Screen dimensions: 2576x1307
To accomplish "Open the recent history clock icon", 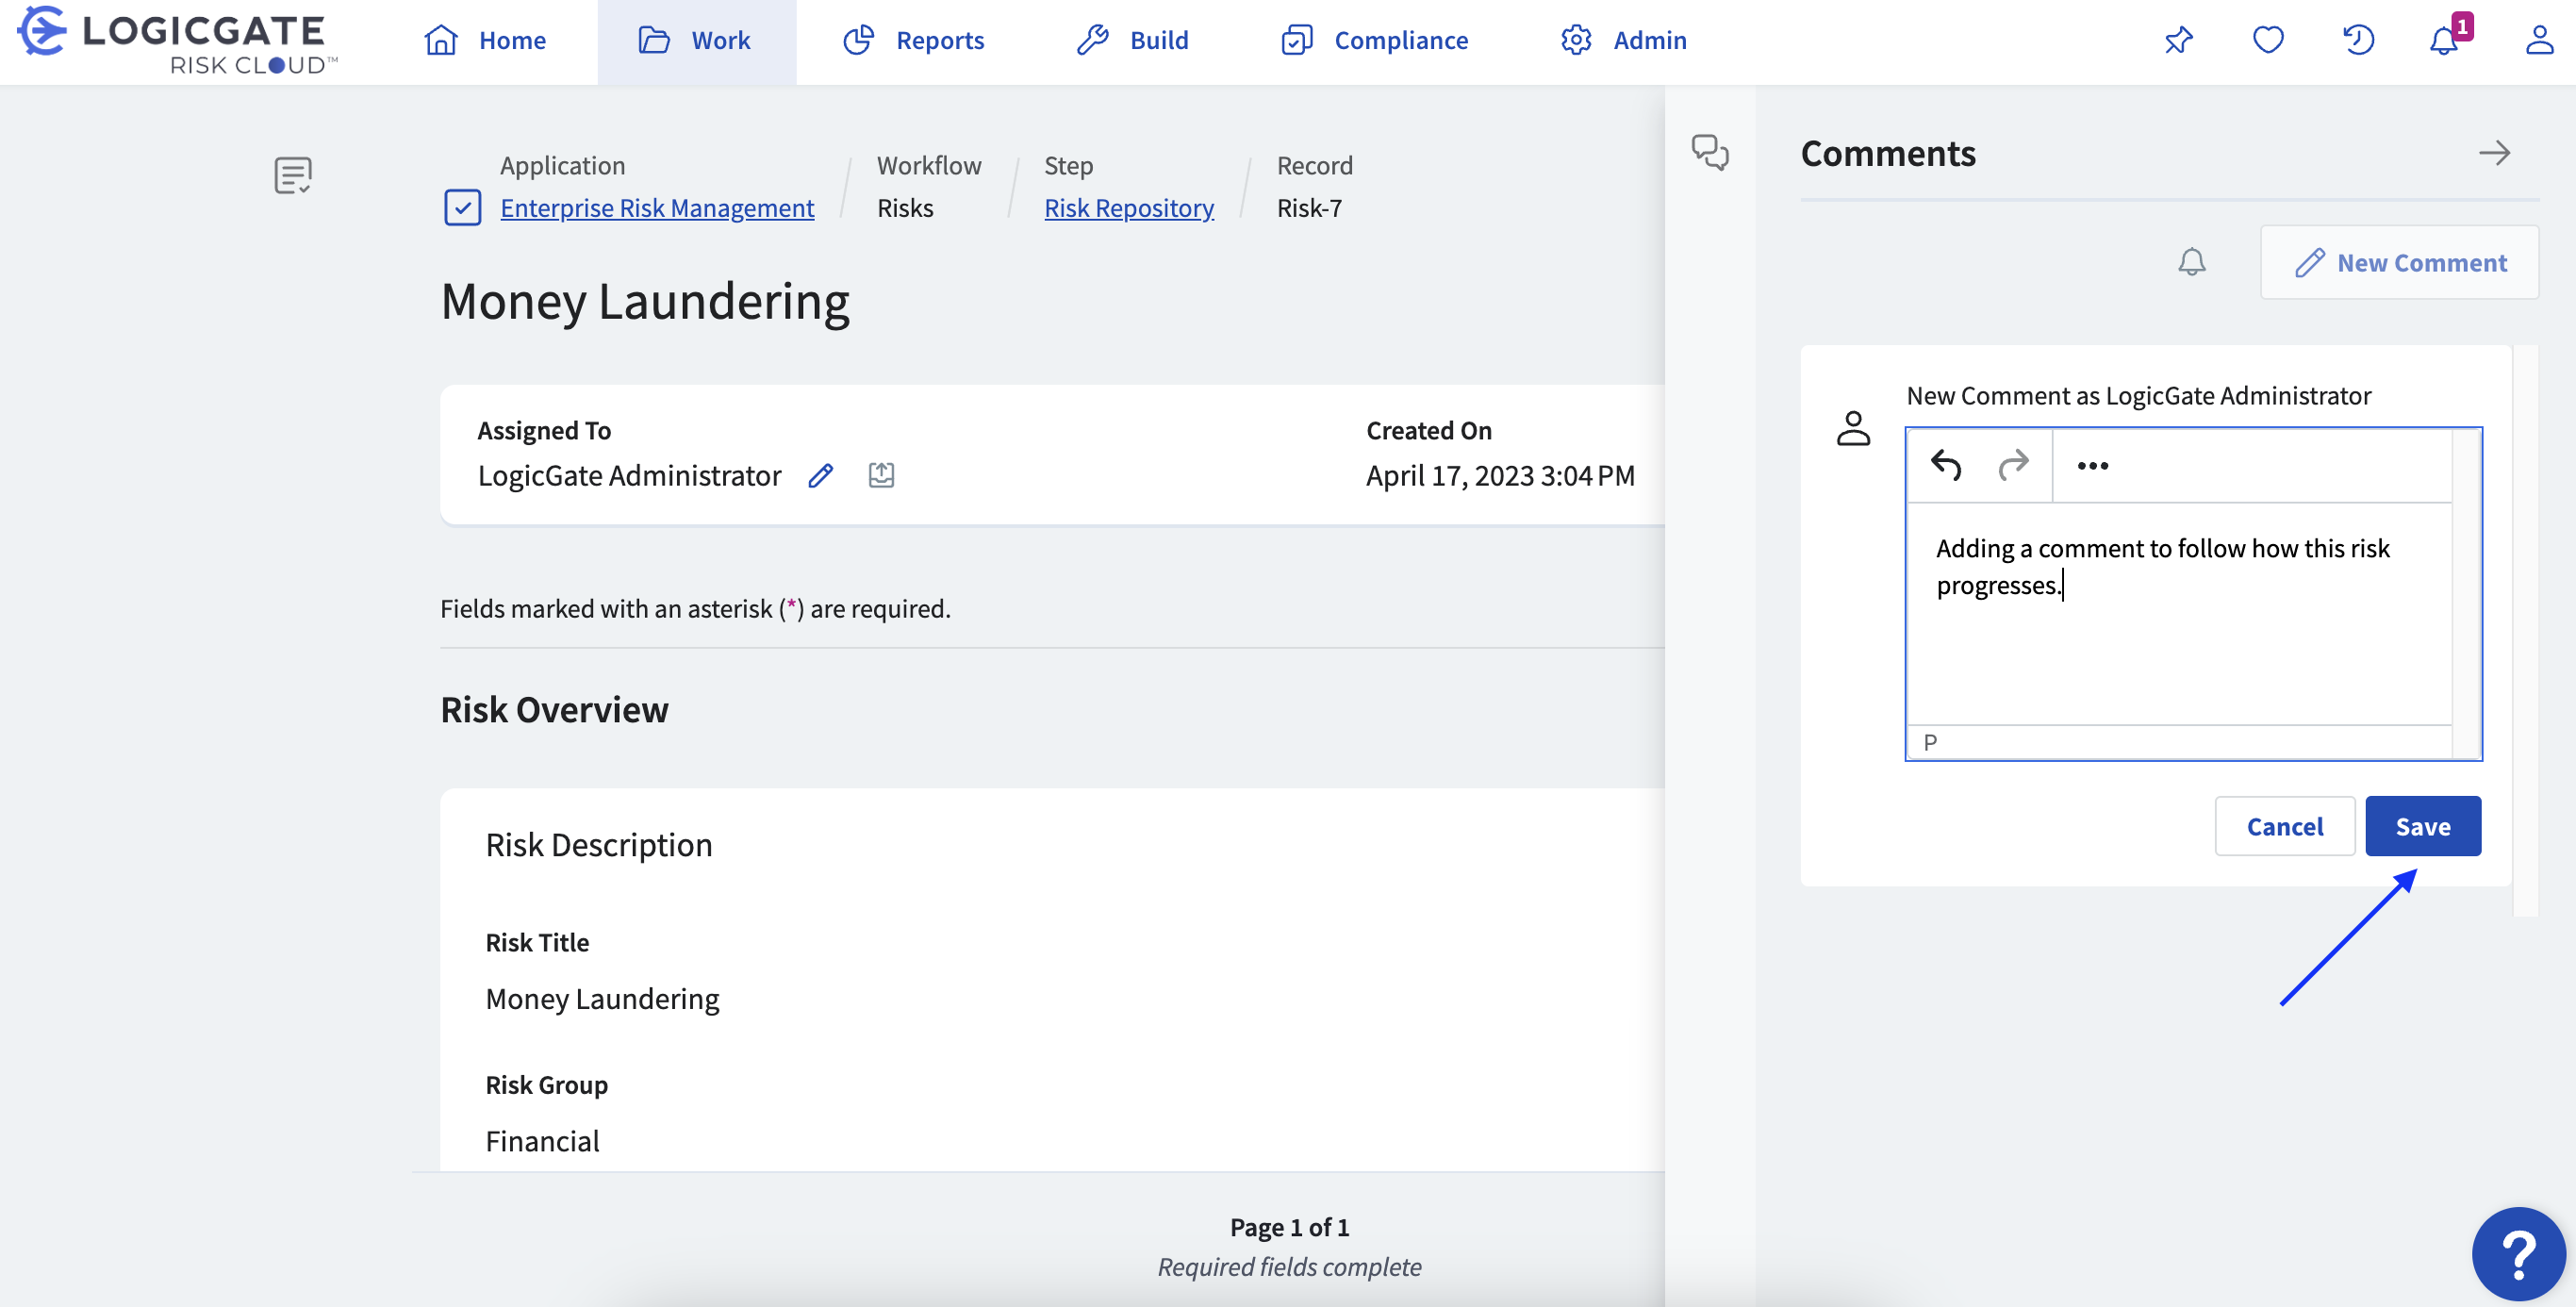I will click(x=2358, y=40).
